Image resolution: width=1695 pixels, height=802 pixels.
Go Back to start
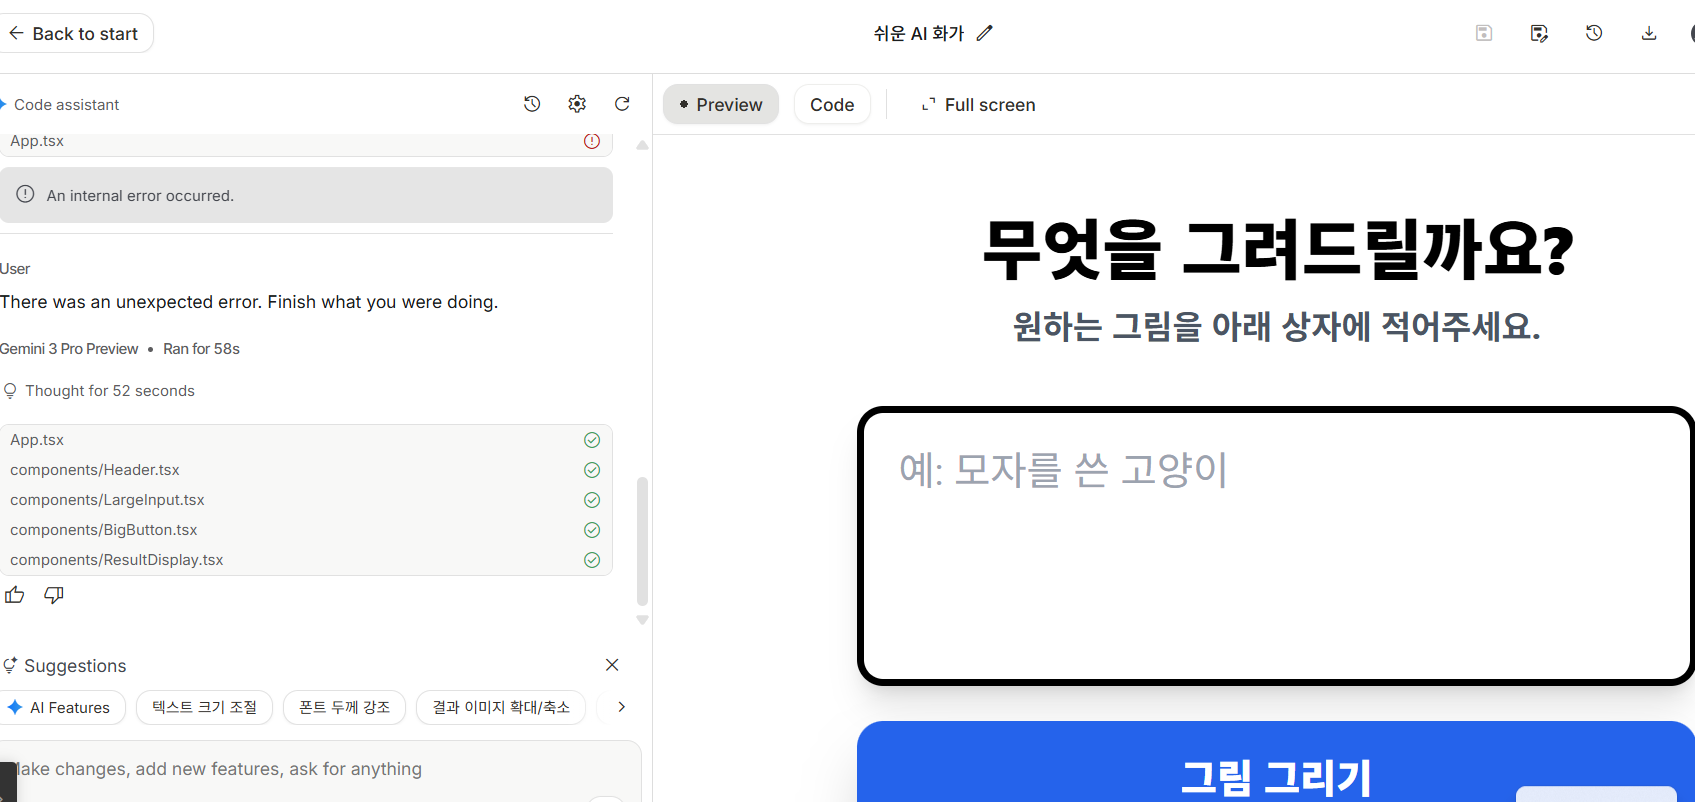(74, 34)
